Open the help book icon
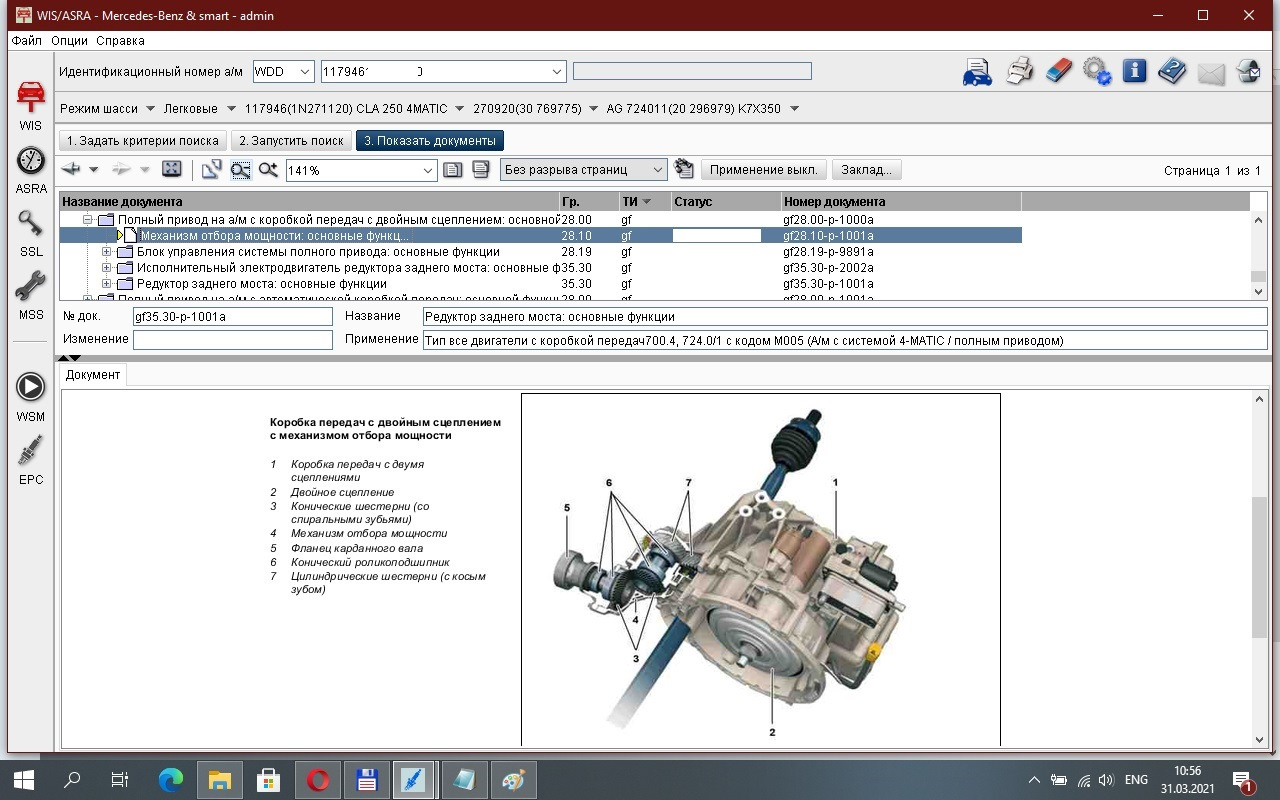The width and height of the screenshot is (1280, 800). point(1172,72)
